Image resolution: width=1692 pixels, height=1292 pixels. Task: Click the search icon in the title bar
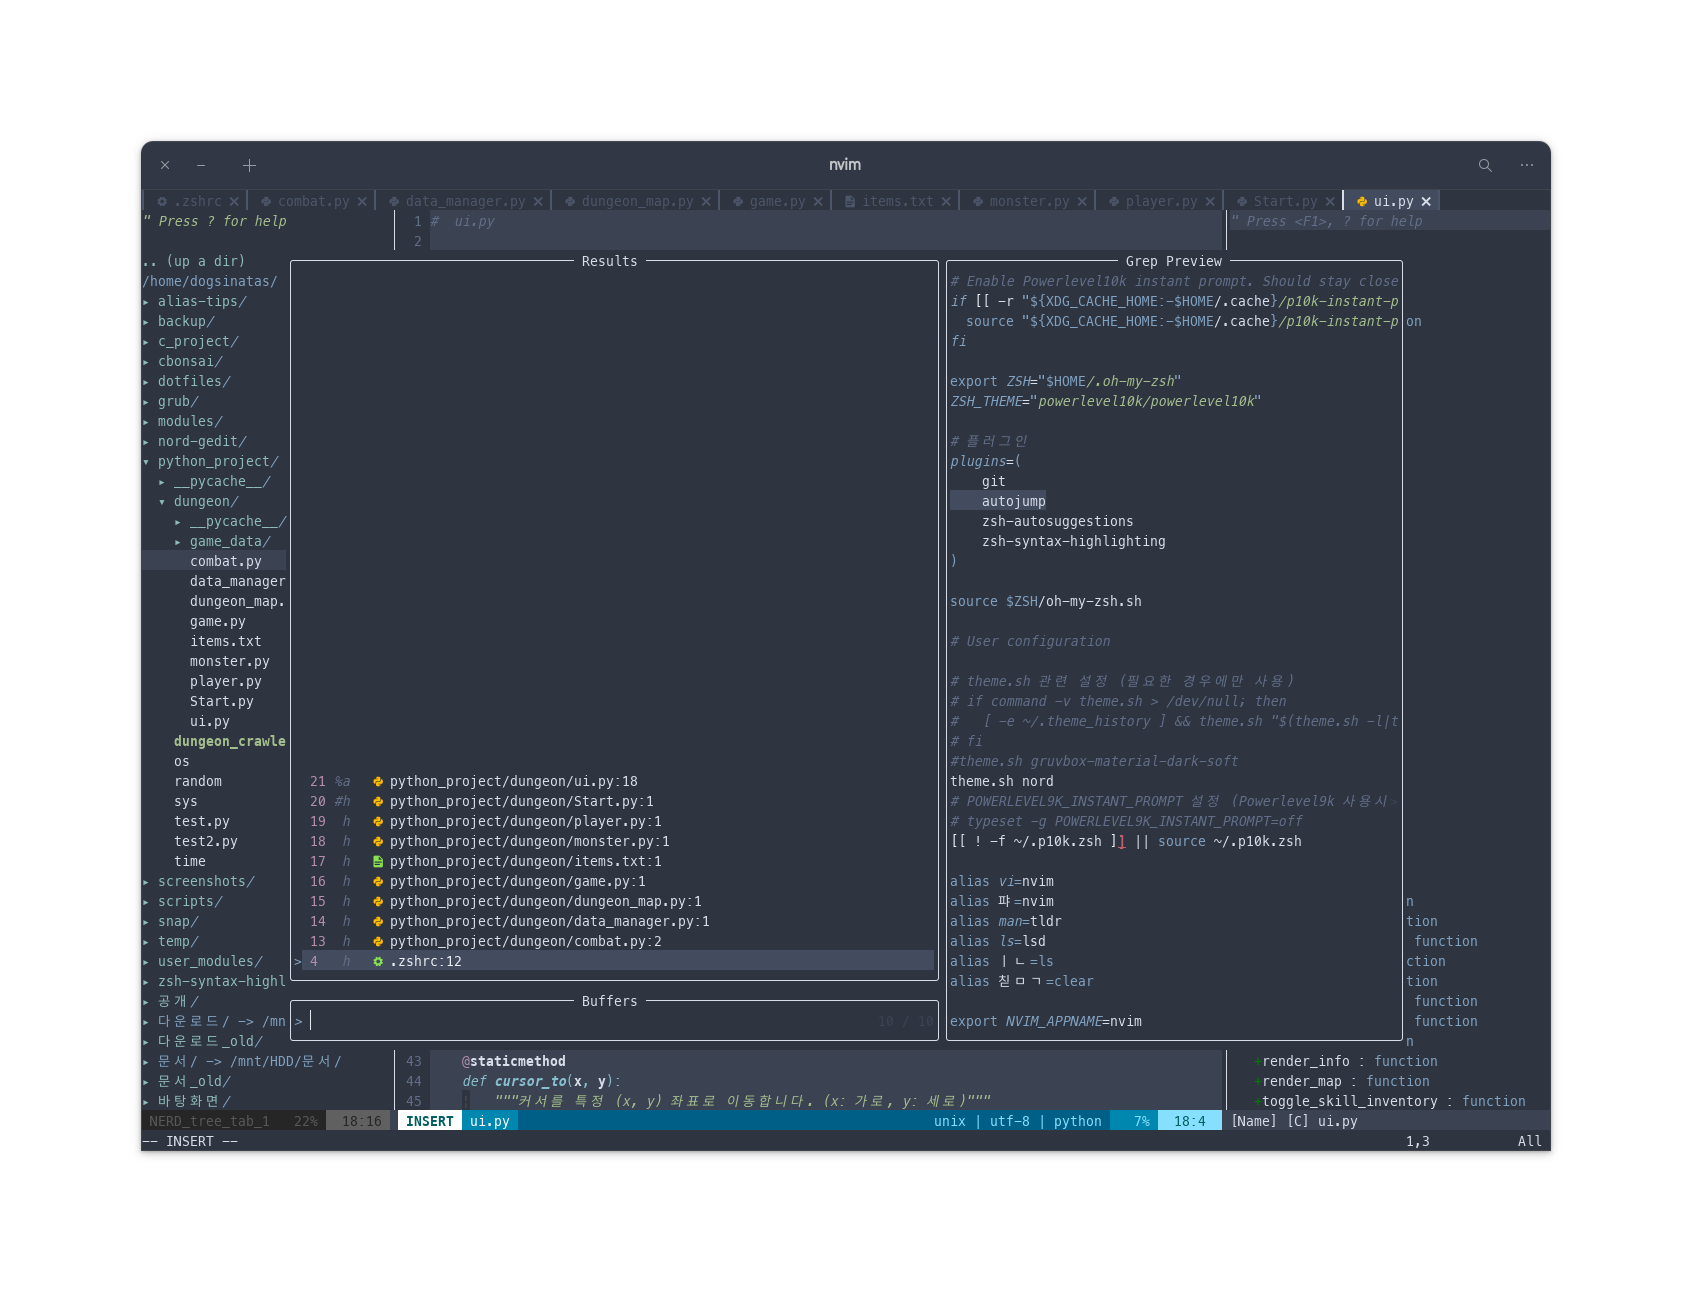(1485, 166)
